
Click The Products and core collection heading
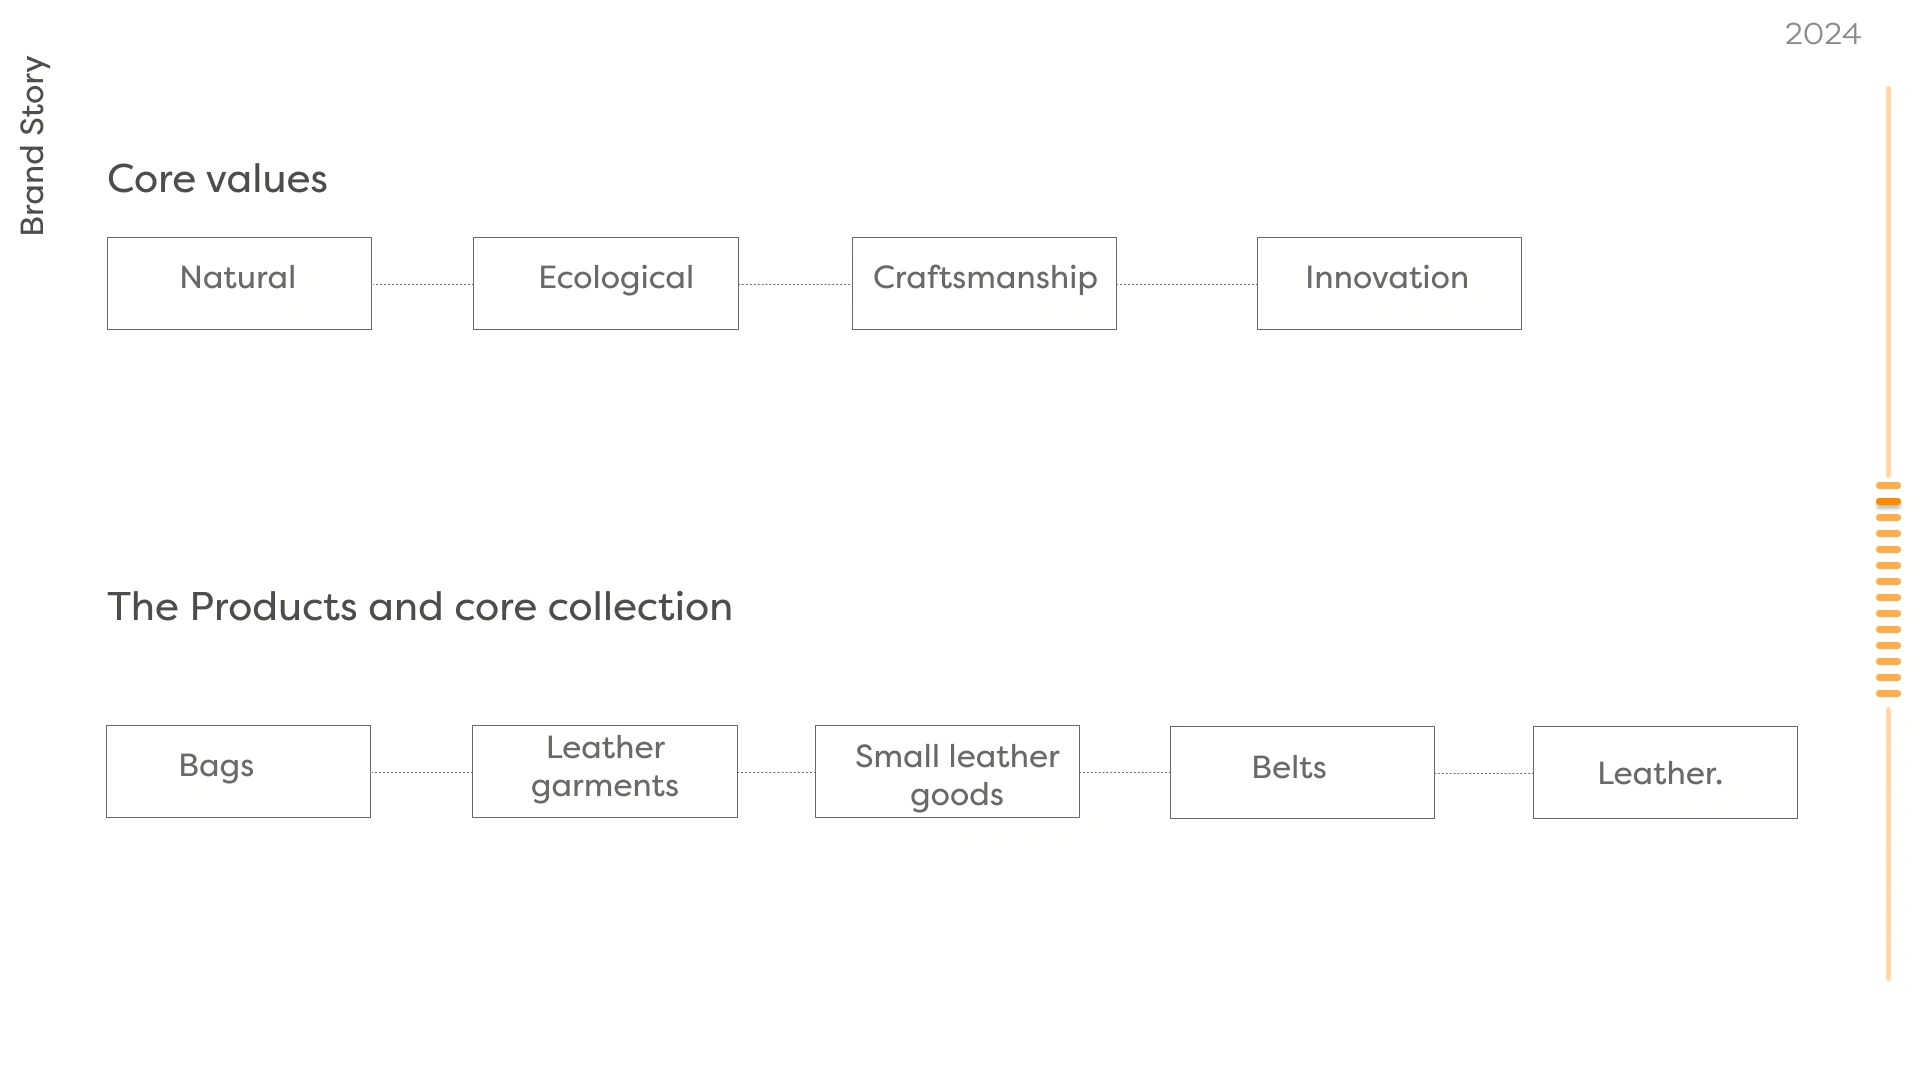(420, 607)
